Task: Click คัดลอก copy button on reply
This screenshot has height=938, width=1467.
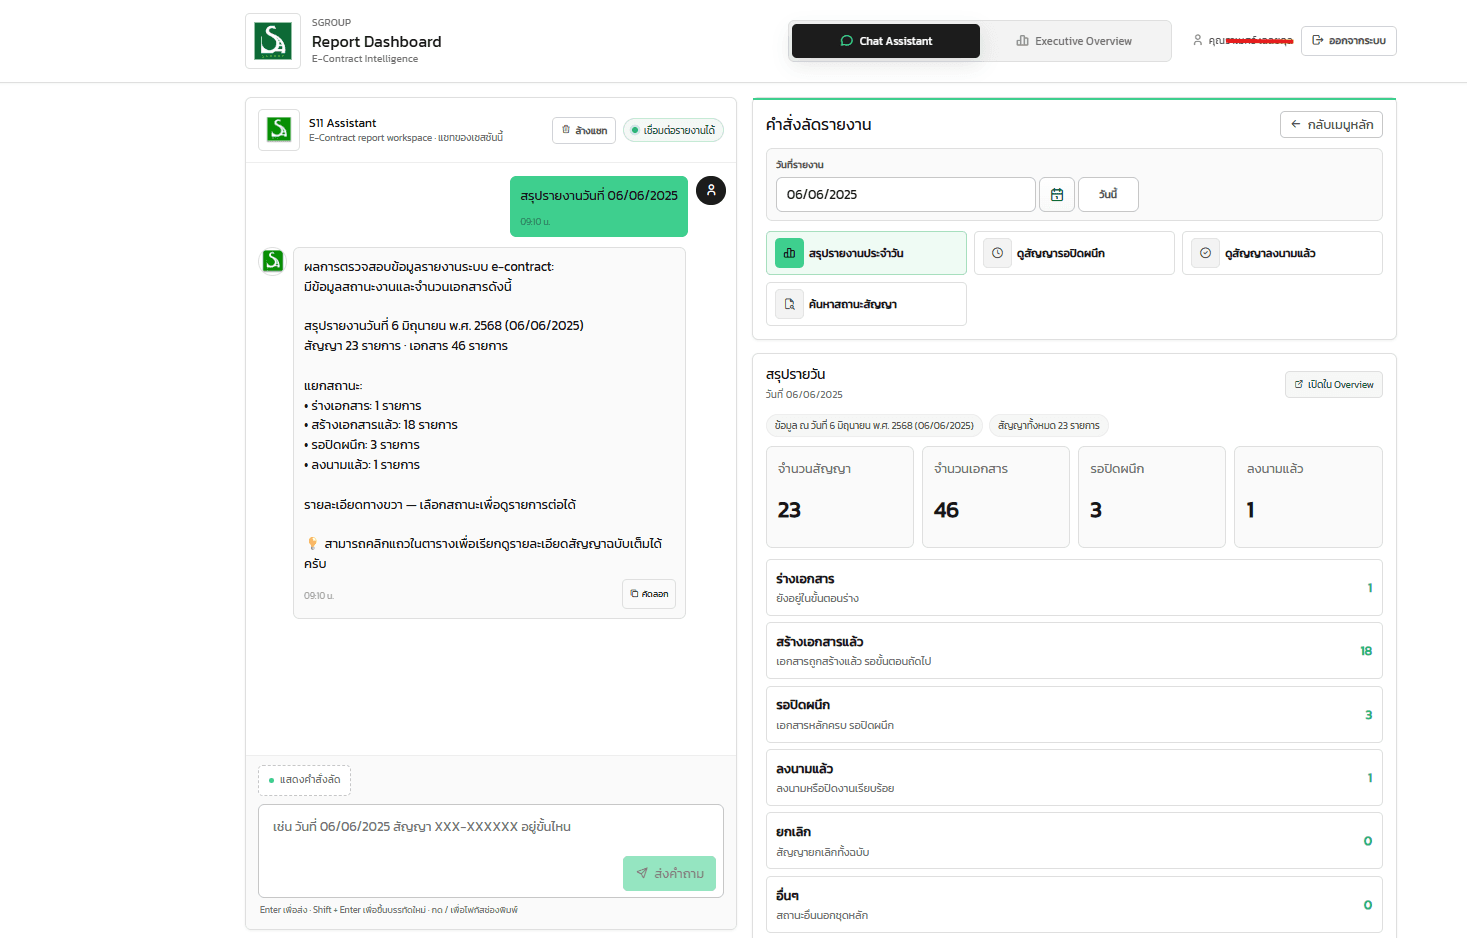Action: coord(649,594)
